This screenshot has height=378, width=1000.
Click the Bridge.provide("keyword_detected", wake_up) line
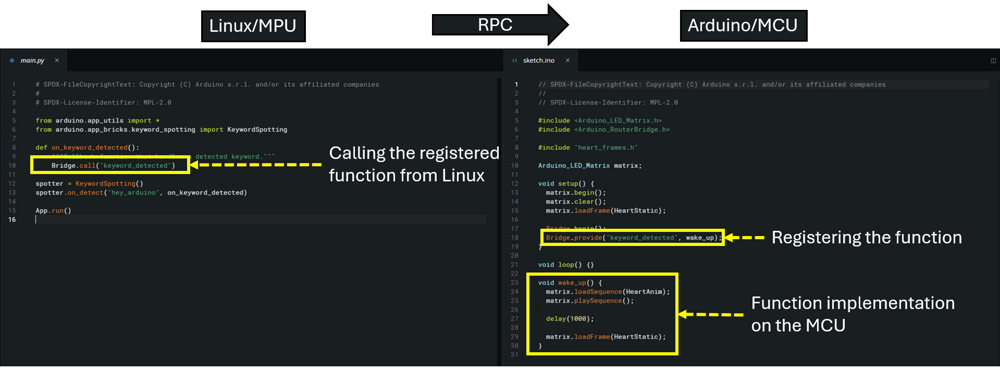633,238
